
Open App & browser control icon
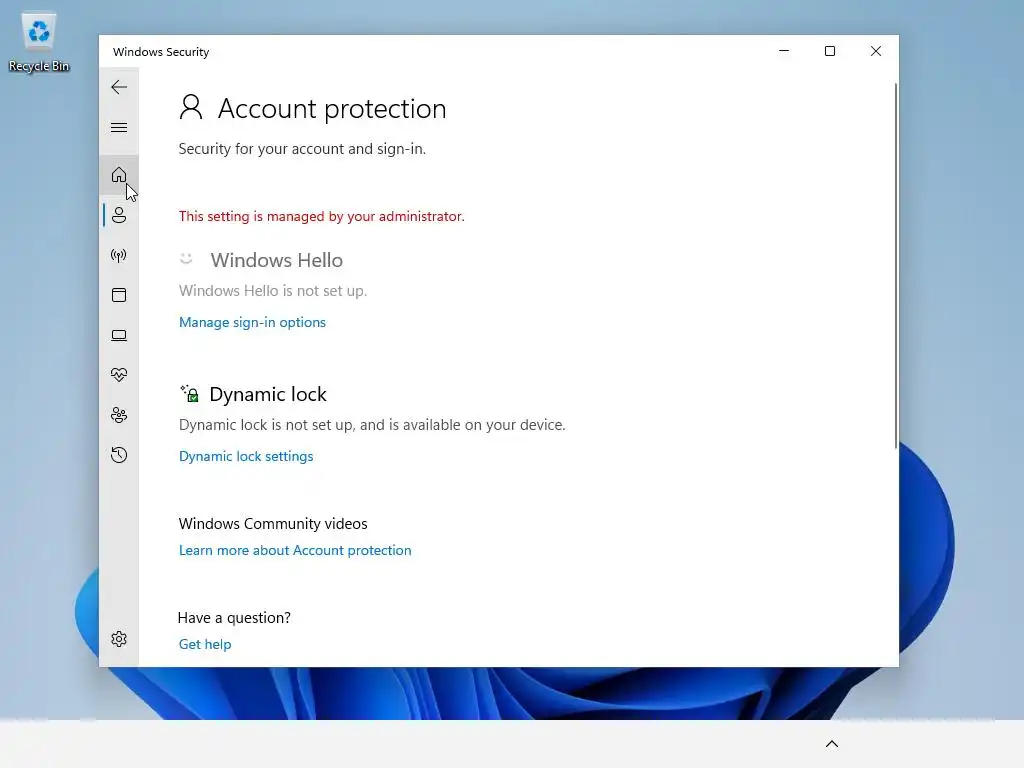119,295
